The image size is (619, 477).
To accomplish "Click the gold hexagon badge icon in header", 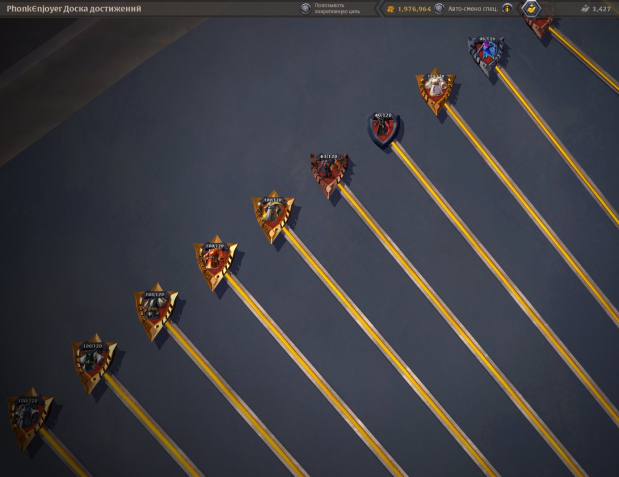I will [531, 8].
